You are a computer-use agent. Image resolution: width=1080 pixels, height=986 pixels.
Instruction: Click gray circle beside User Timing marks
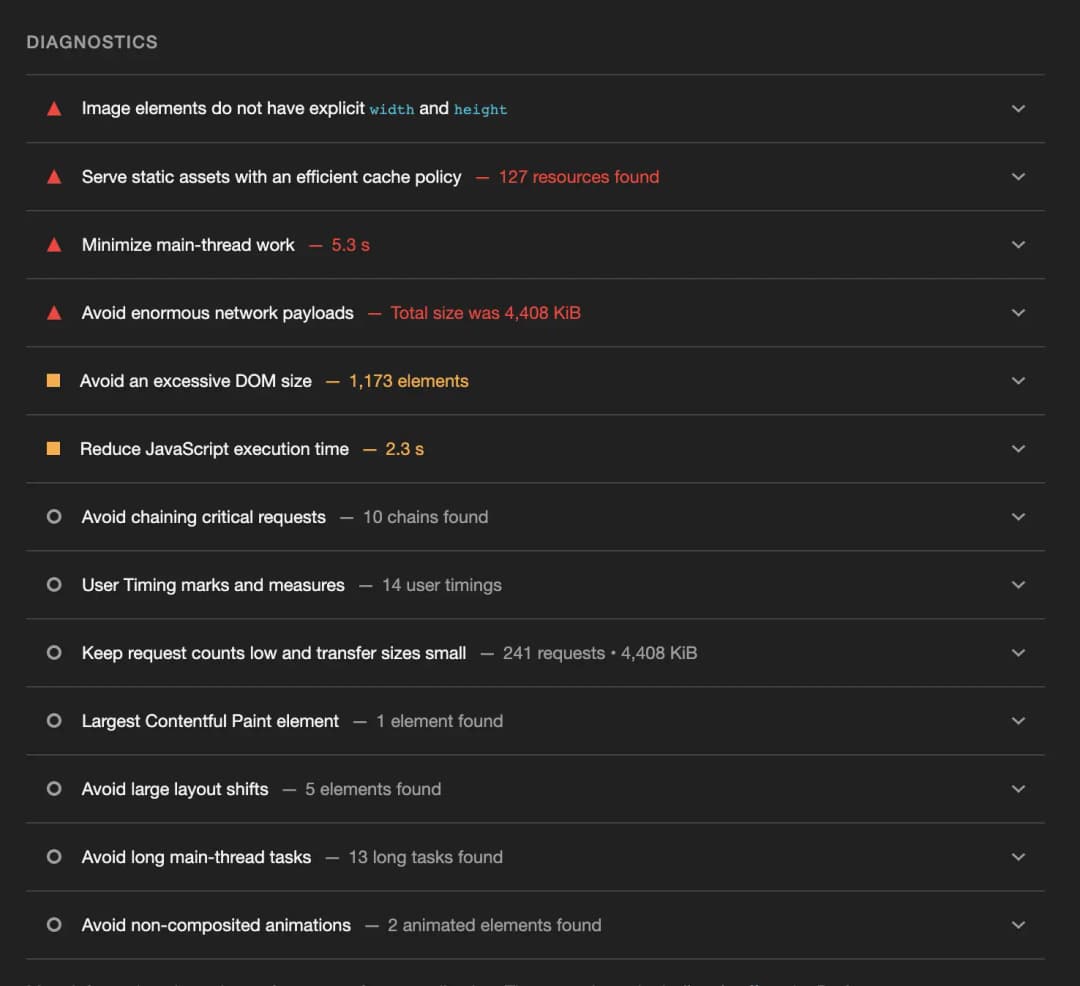54,585
